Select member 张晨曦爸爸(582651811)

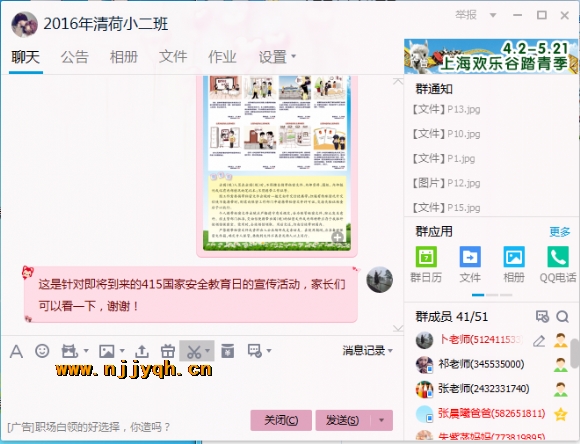(x=493, y=414)
